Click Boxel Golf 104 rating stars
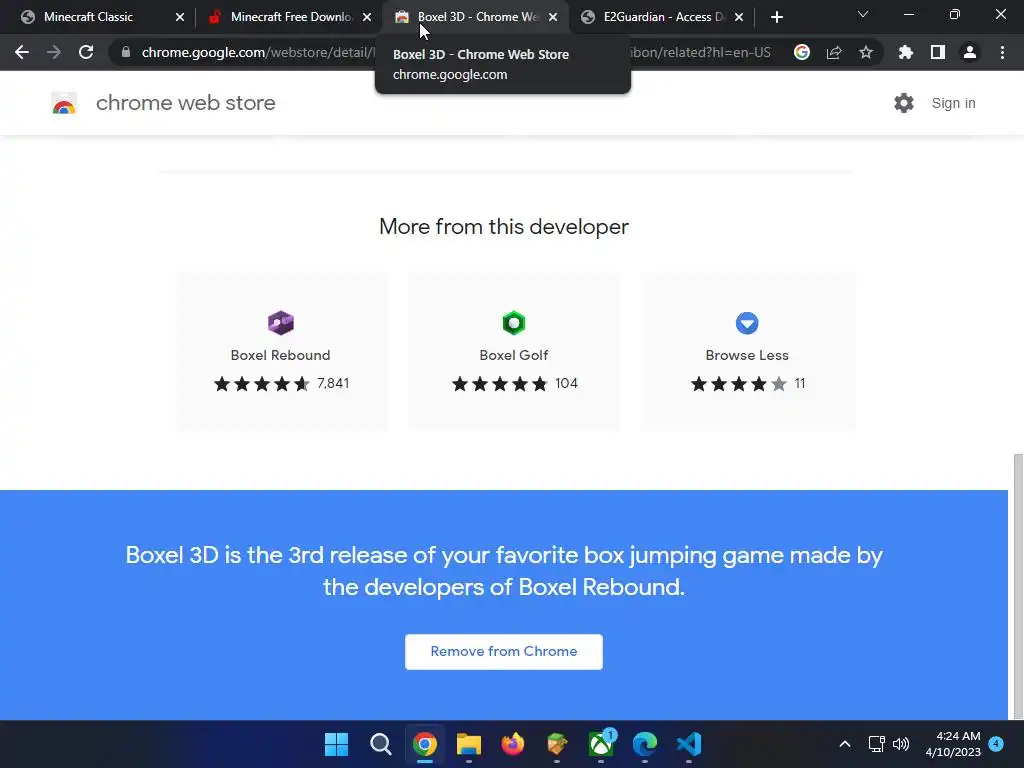The height and width of the screenshot is (768, 1024). (500, 383)
